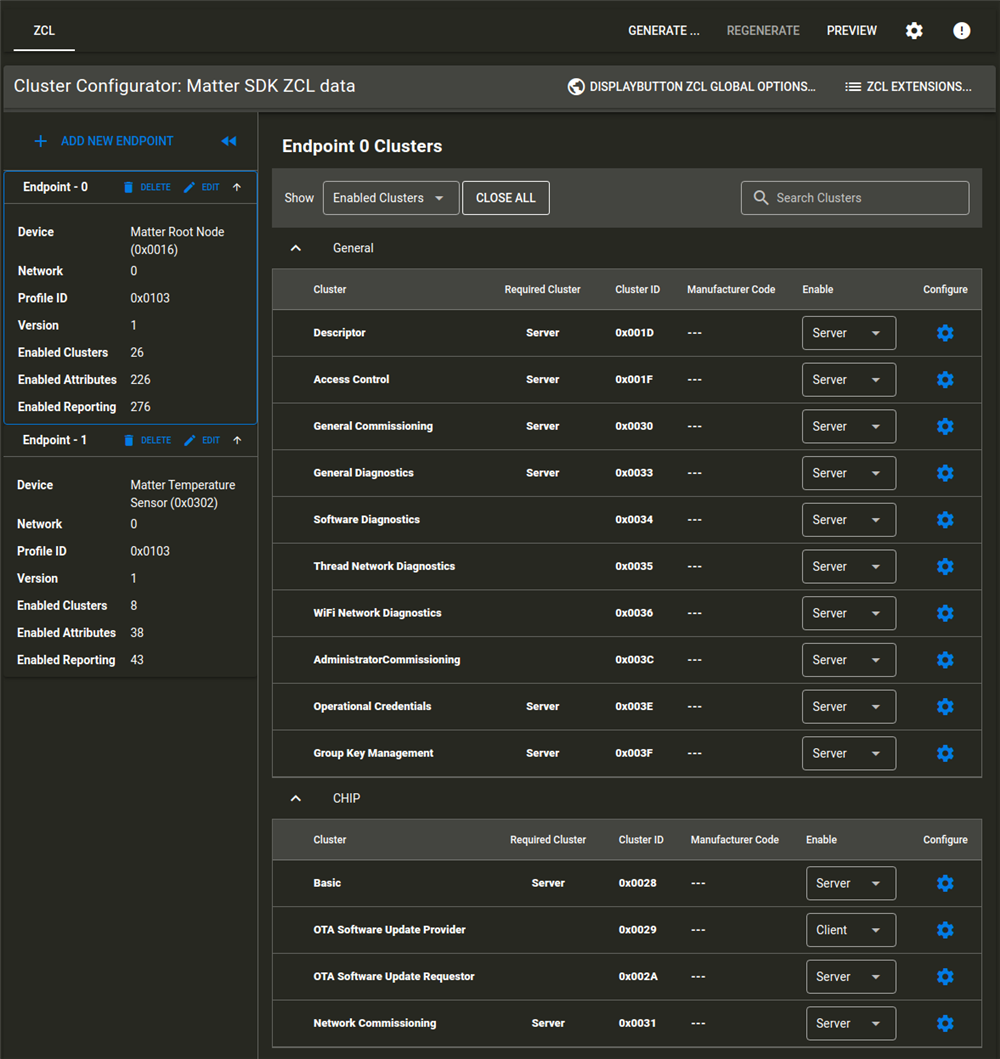Collapse Endpoint - 1 details arrow
The width and height of the screenshot is (1000, 1059).
click(x=237, y=440)
